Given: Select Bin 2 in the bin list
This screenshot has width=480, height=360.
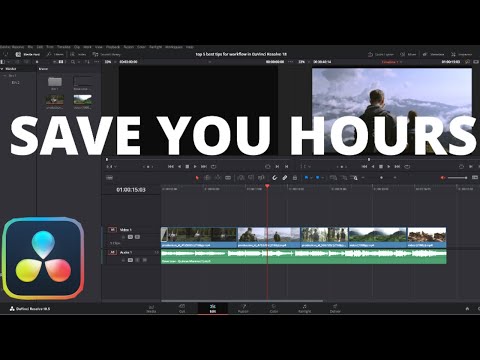Looking at the screenshot, I should 16,83.
